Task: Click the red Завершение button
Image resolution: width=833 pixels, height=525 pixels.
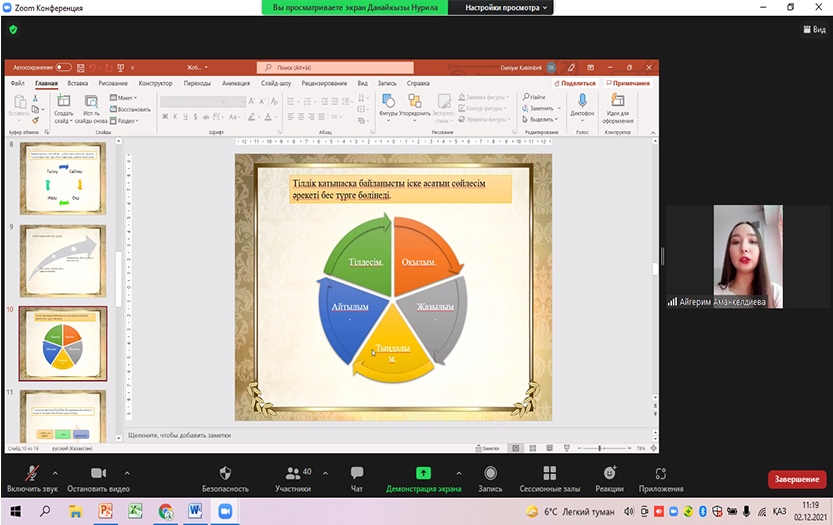Action: [x=797, y=479]
